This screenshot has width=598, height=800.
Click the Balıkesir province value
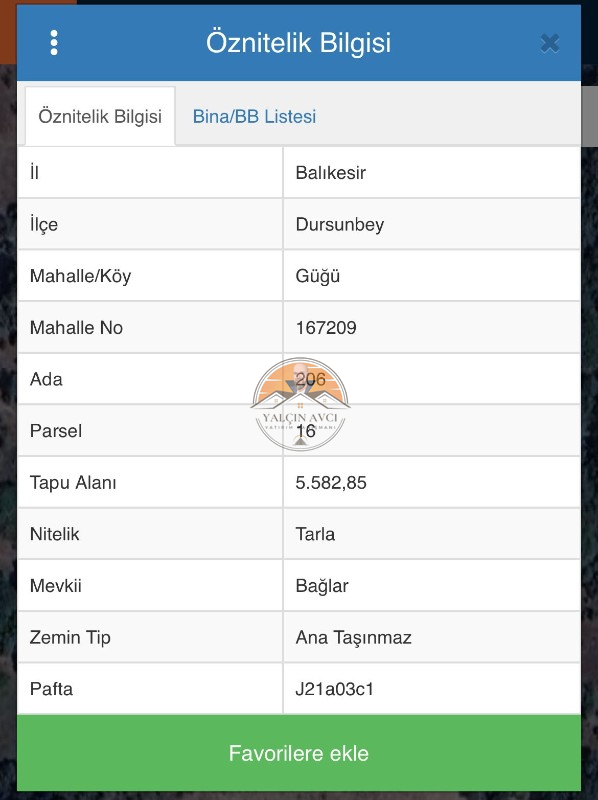331,172
